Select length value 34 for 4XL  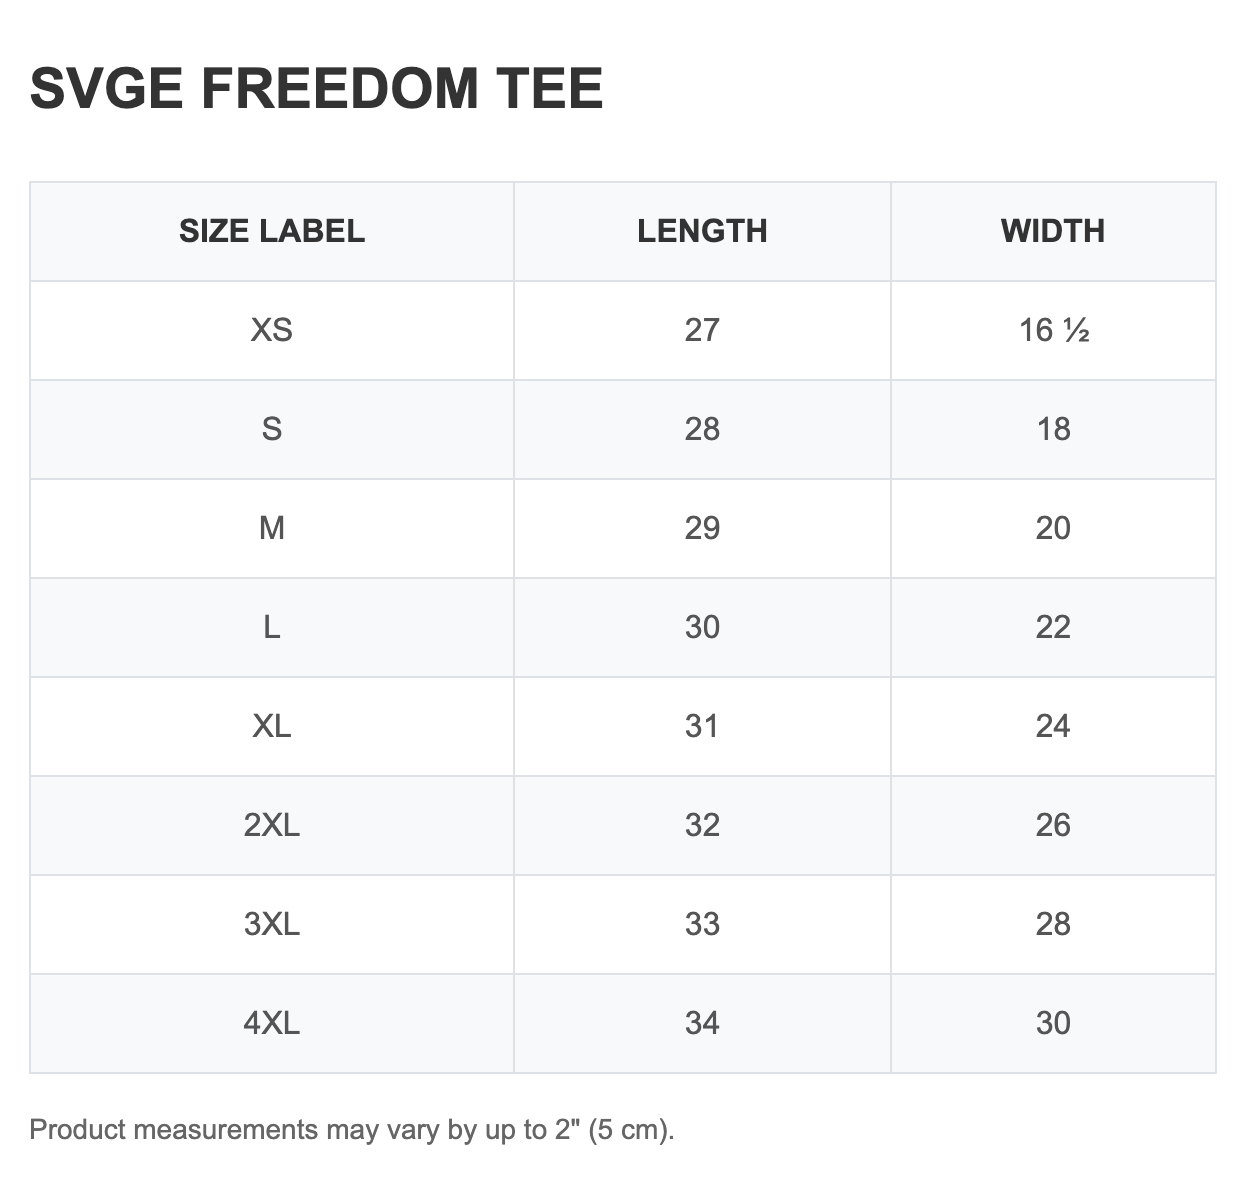(702, 1023)
